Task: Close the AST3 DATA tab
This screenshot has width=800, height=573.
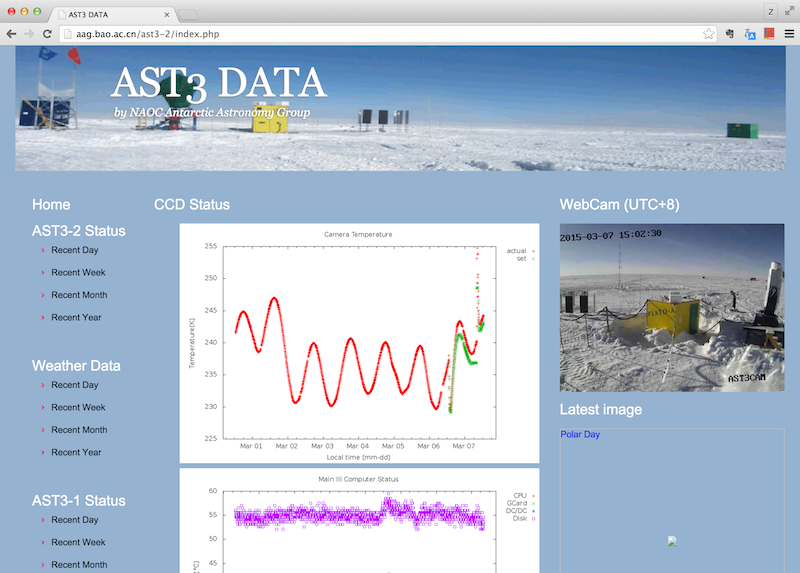Action: pyautogui.click(x=168, y=15)
